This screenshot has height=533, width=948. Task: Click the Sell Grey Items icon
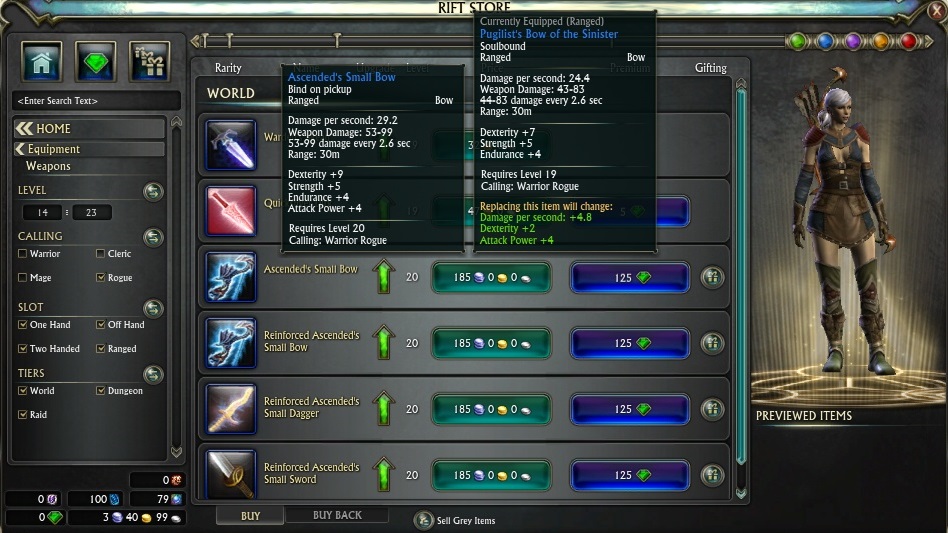coord(423,520)
